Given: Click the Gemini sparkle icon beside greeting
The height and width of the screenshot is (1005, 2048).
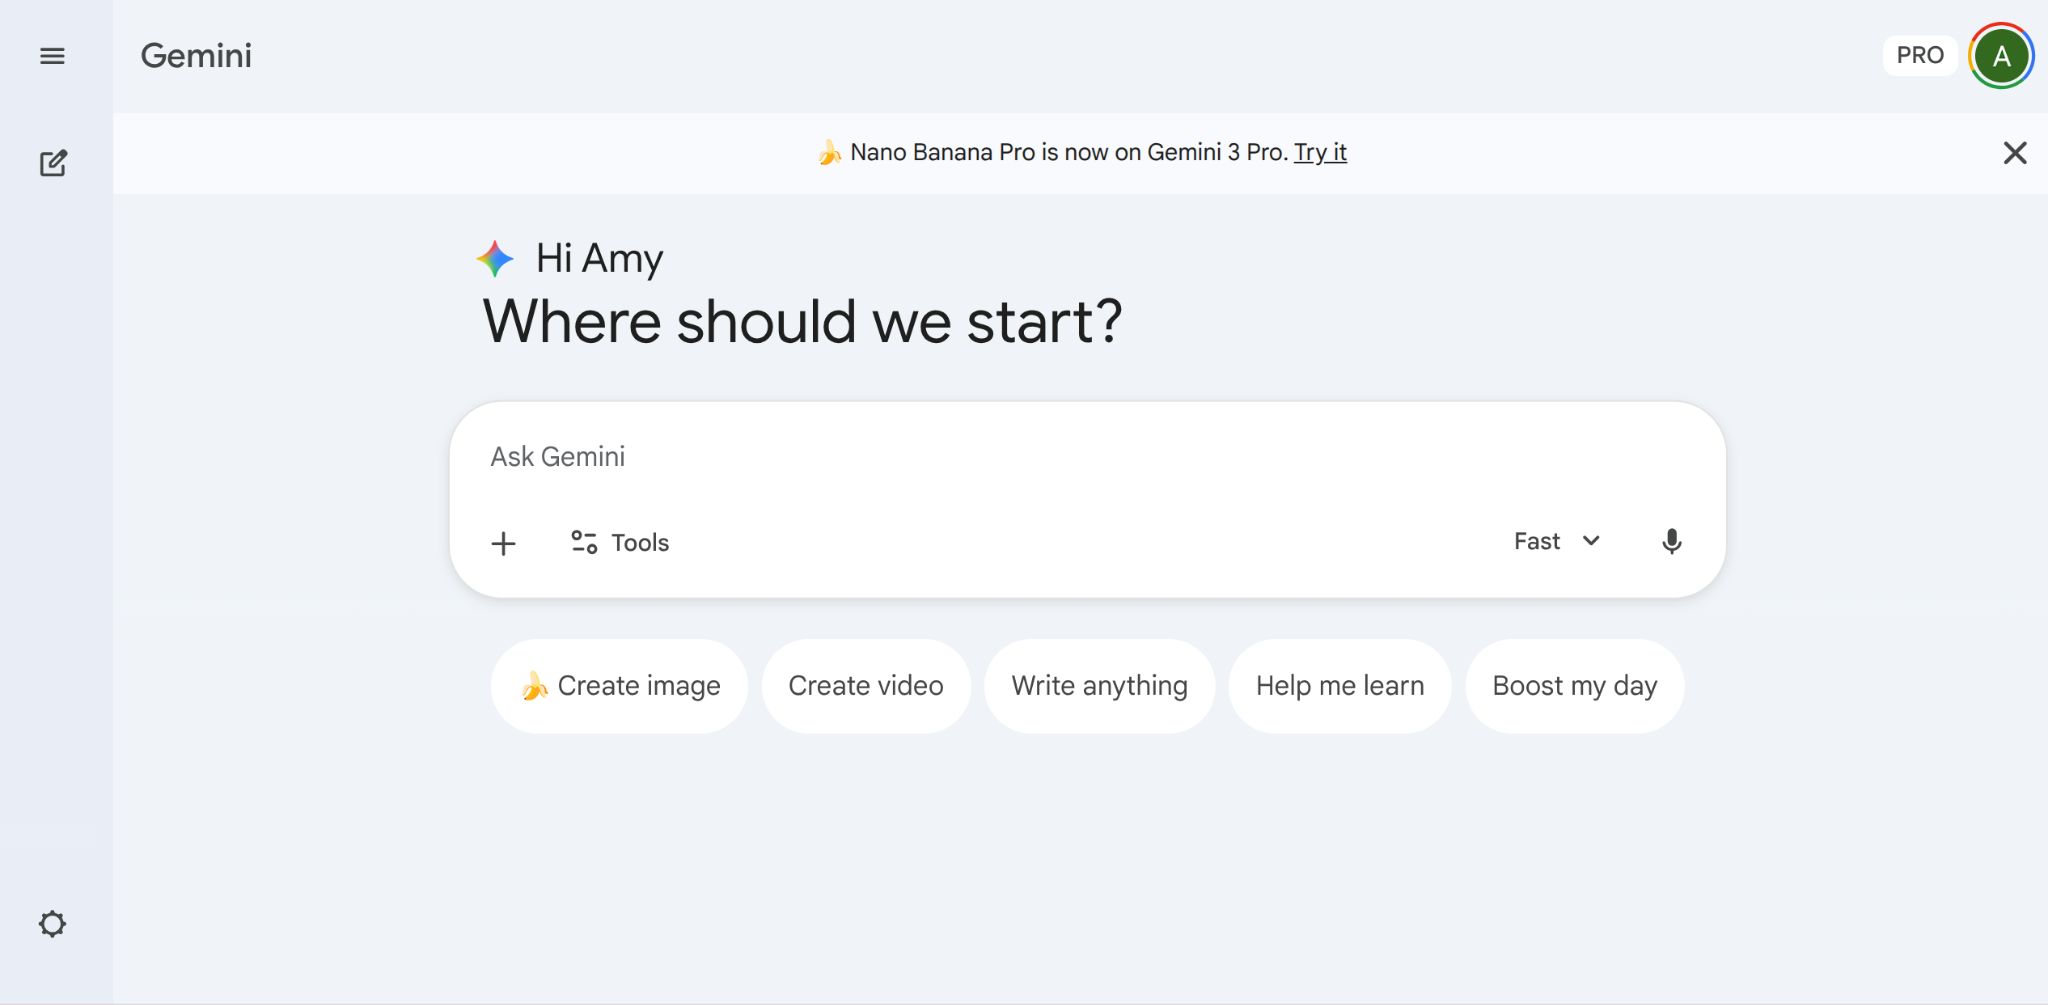Looking at the screenshot, I should tap(495, 259).
